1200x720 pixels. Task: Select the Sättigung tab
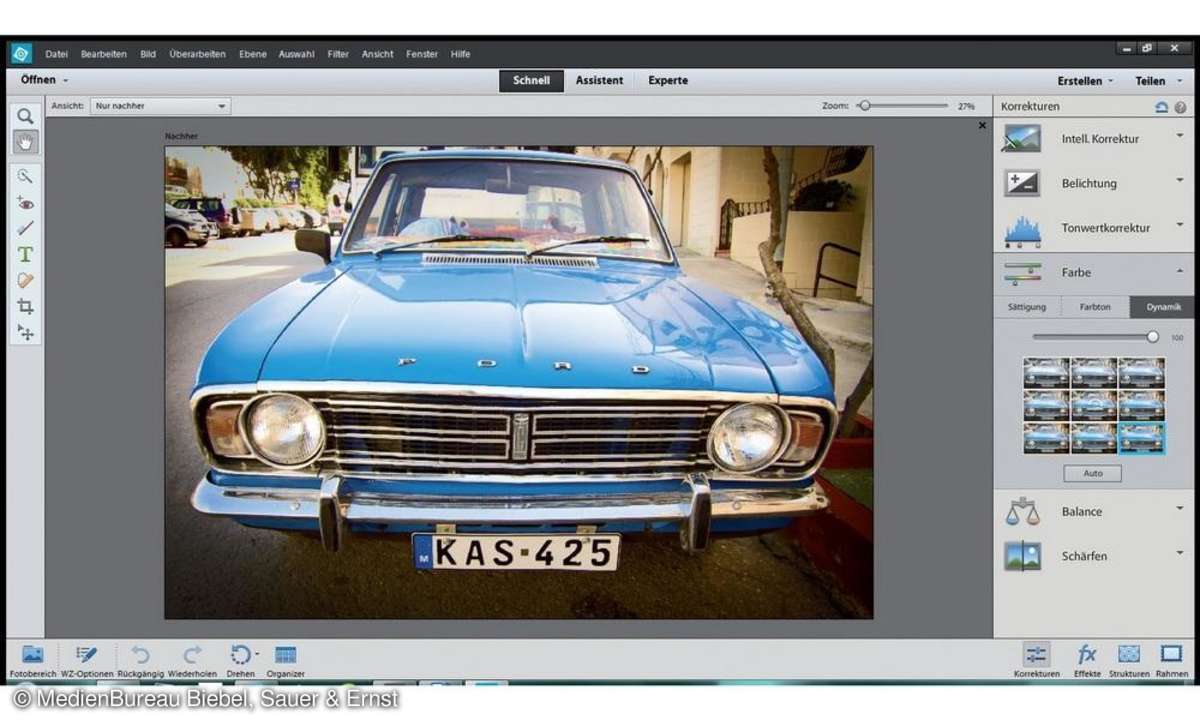point(1027,307)
